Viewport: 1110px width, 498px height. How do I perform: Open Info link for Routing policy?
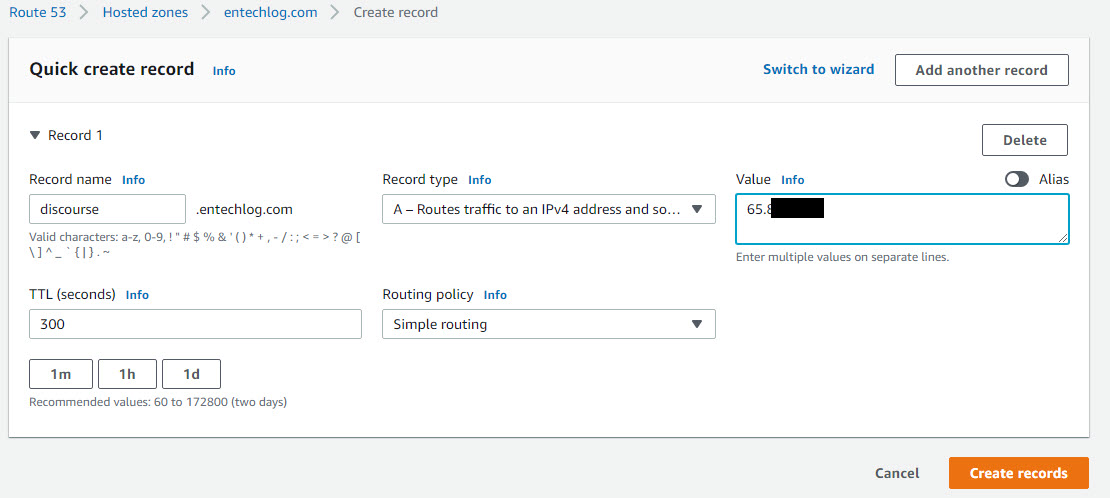[x=495, y=295]
